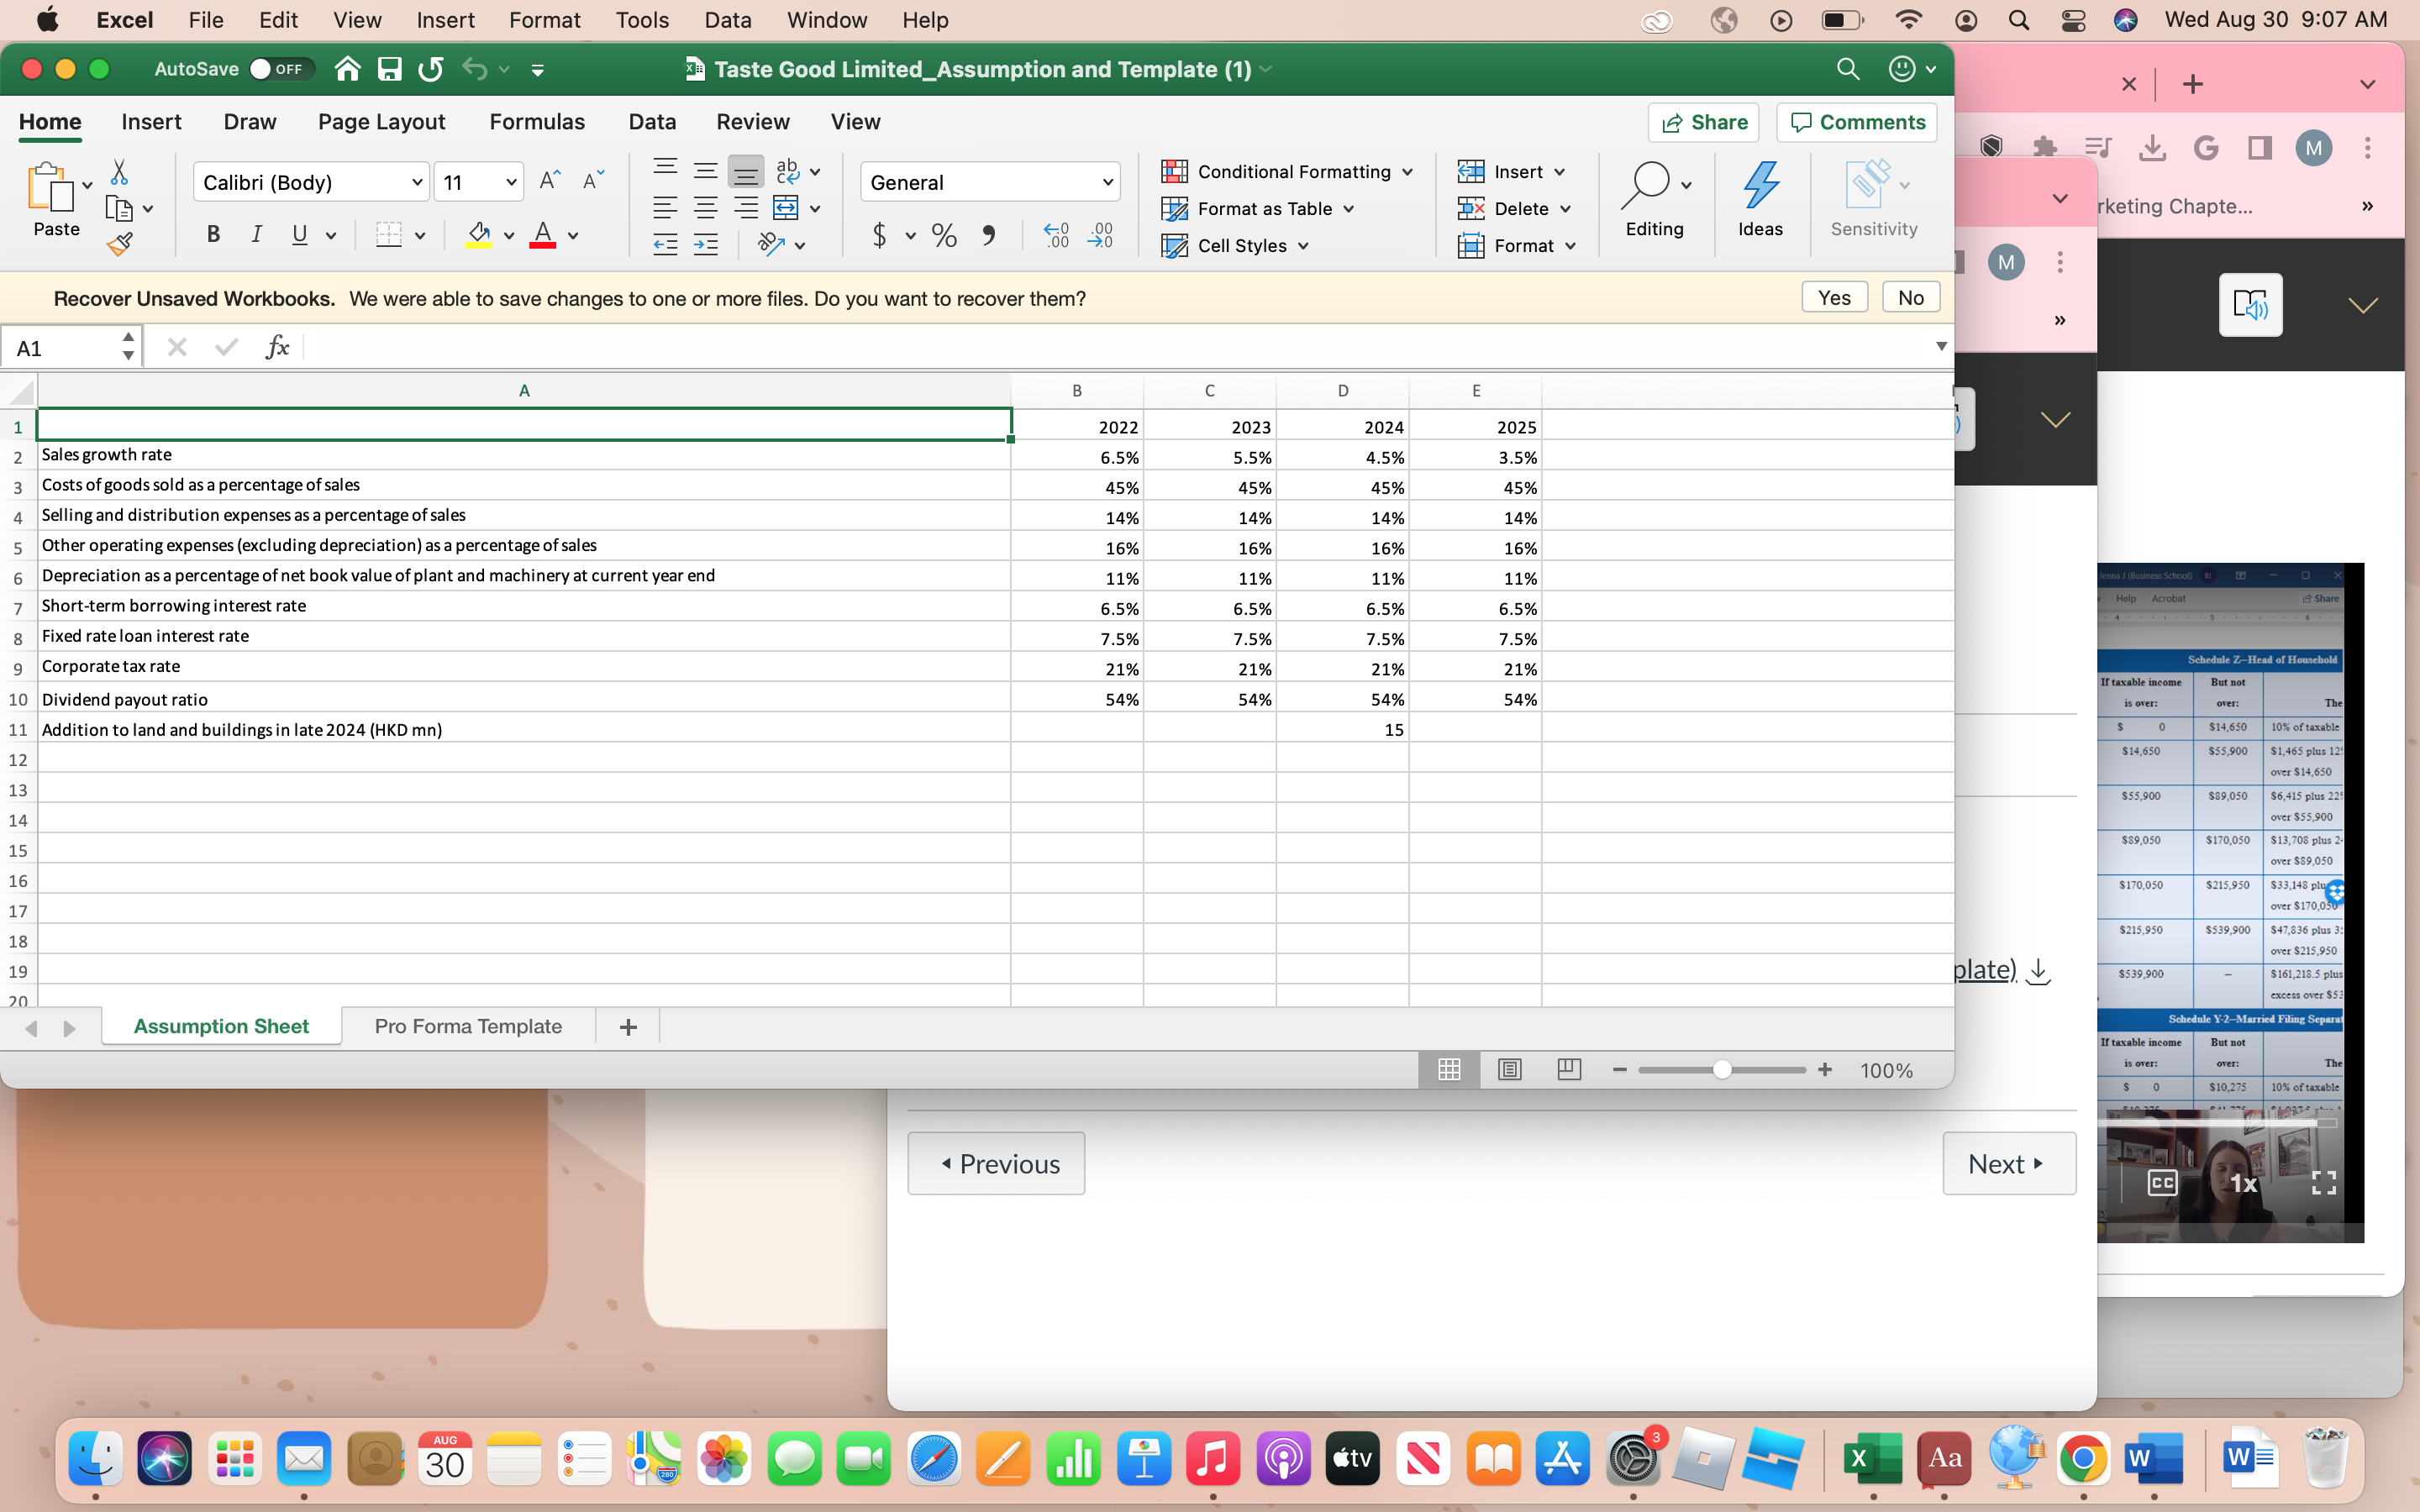Click the Format Painter icon

(120, 243)
